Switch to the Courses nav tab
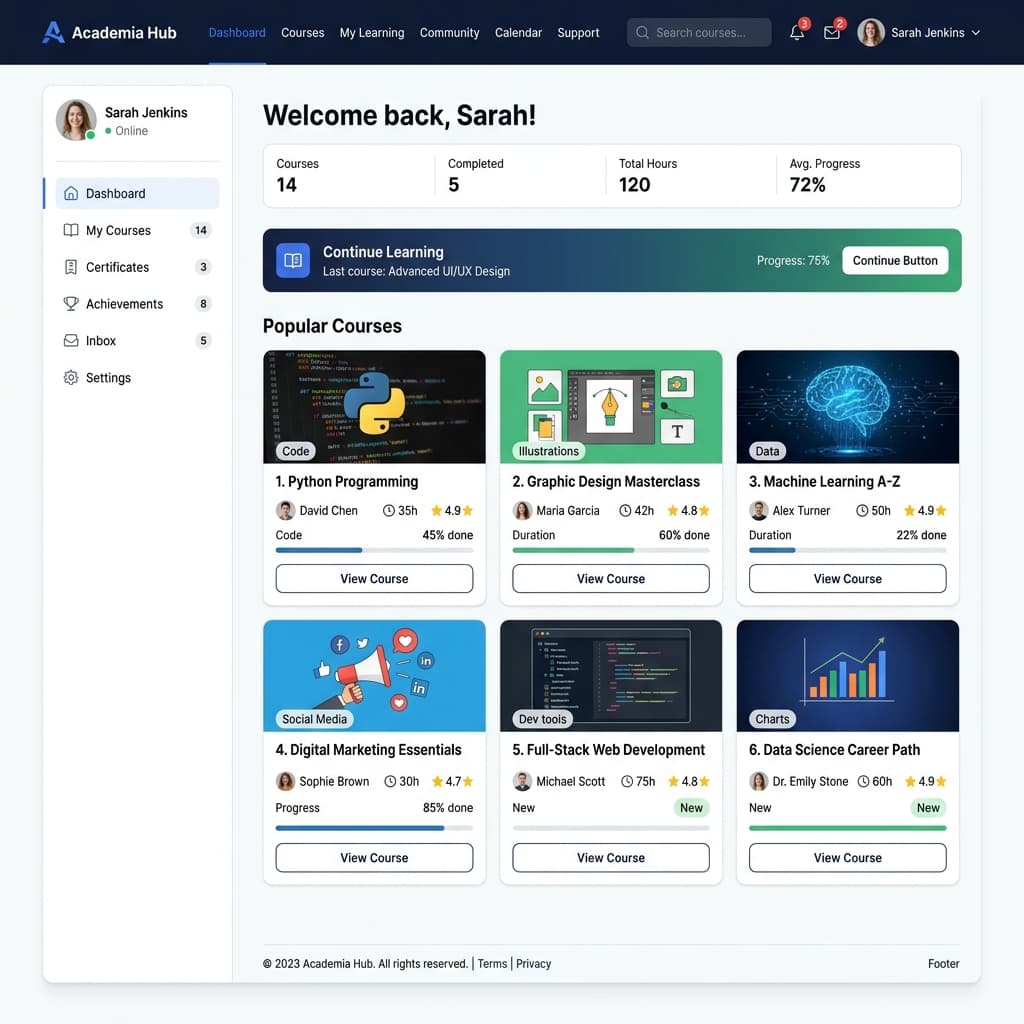Viewport: 1024px width, 1024px height. (x=302, y=33)
